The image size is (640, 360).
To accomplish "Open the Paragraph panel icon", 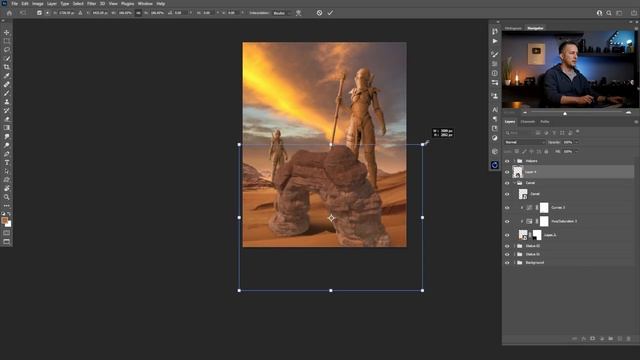I will 495,119.
